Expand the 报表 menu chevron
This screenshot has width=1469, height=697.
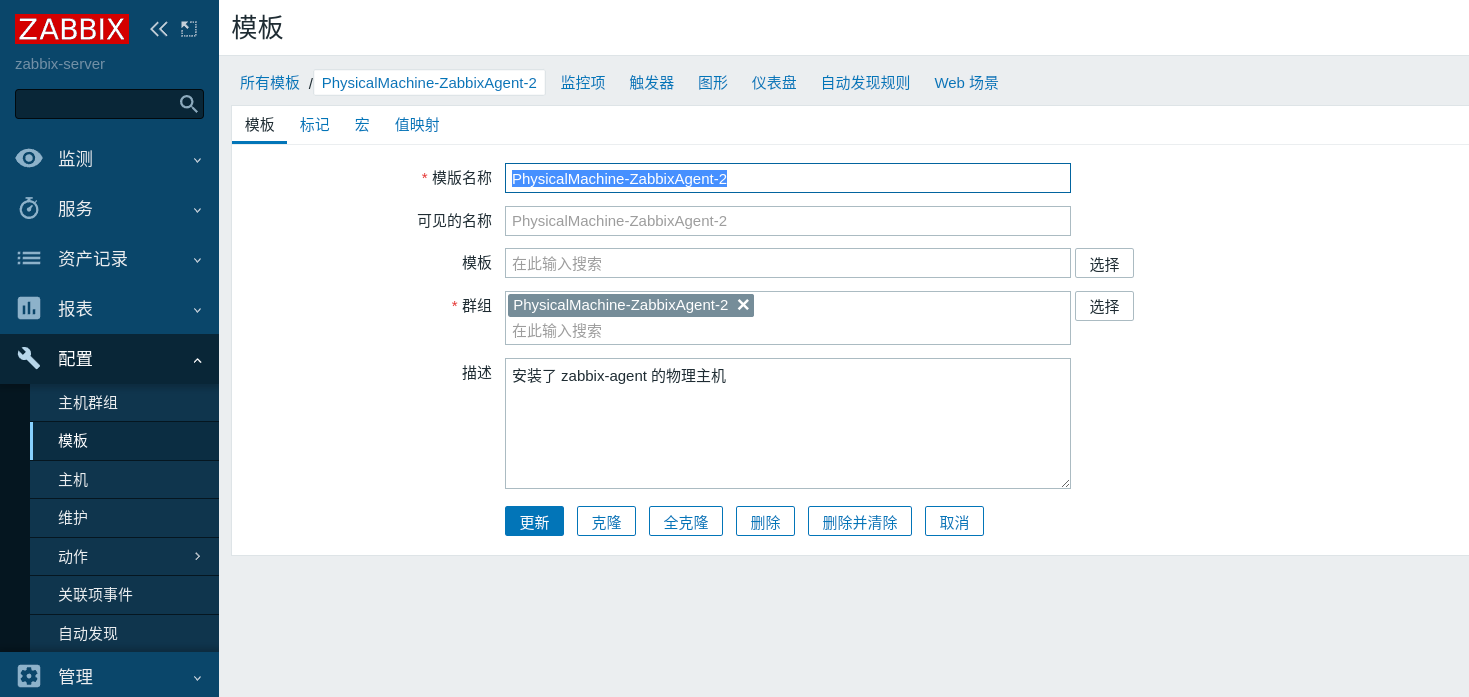(x=197, y=309)
